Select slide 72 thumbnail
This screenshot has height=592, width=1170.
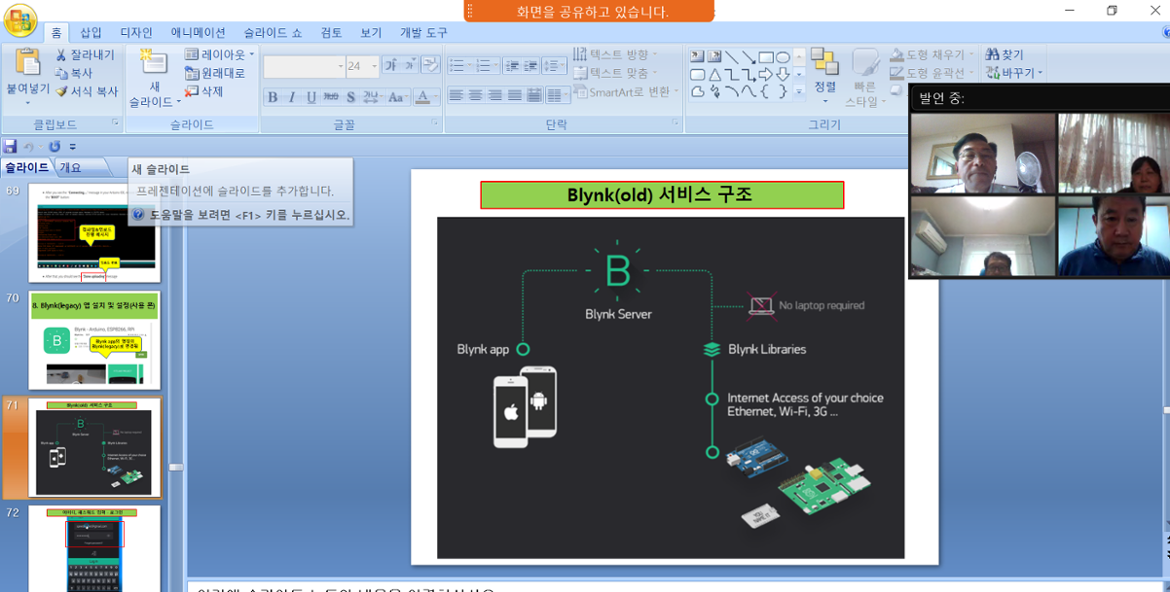pyautogui.click(x=95, y=549)
